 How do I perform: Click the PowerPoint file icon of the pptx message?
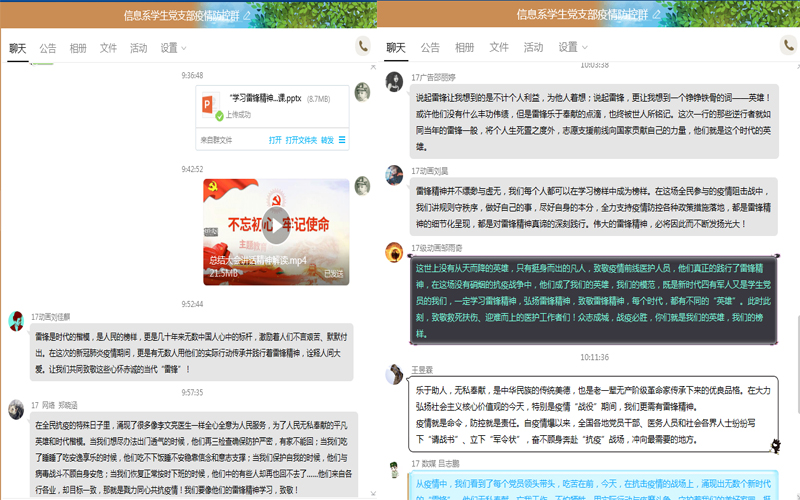tap(207, 105)
